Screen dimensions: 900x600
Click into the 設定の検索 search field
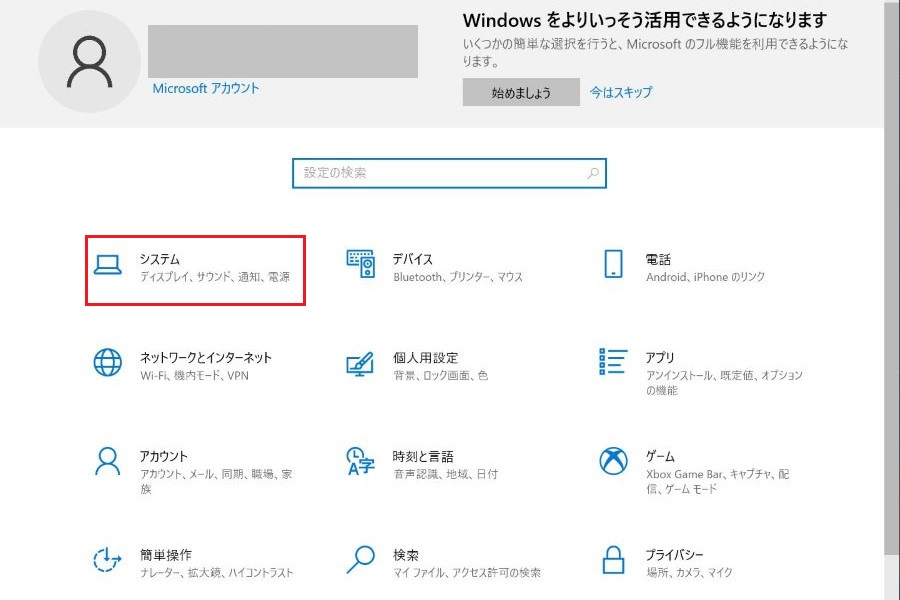pyautogui.click(x=440, y=173)
